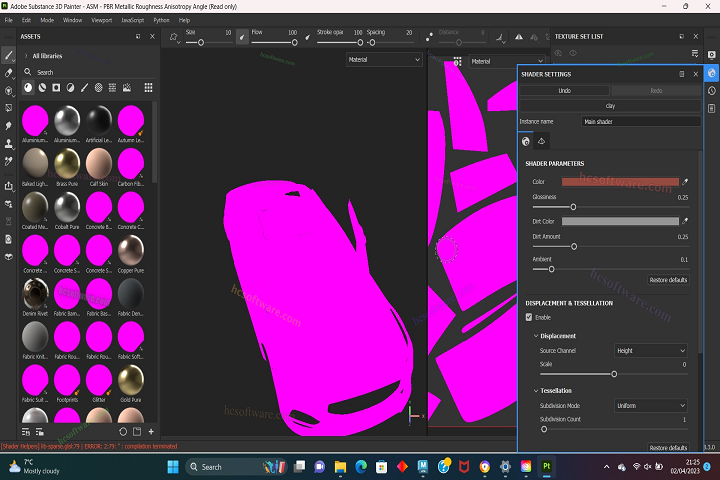Click the Environment maps filter icon
The width and height of the screenshot is (720, 480).
pos(127,88)
